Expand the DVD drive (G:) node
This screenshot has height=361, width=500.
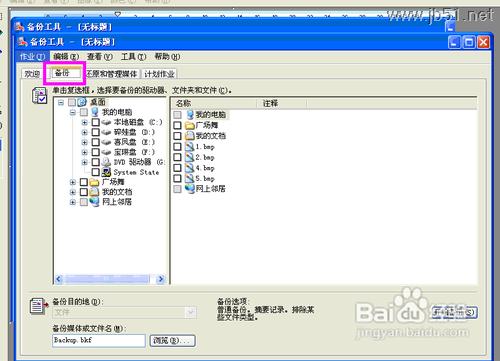point(85,162)
